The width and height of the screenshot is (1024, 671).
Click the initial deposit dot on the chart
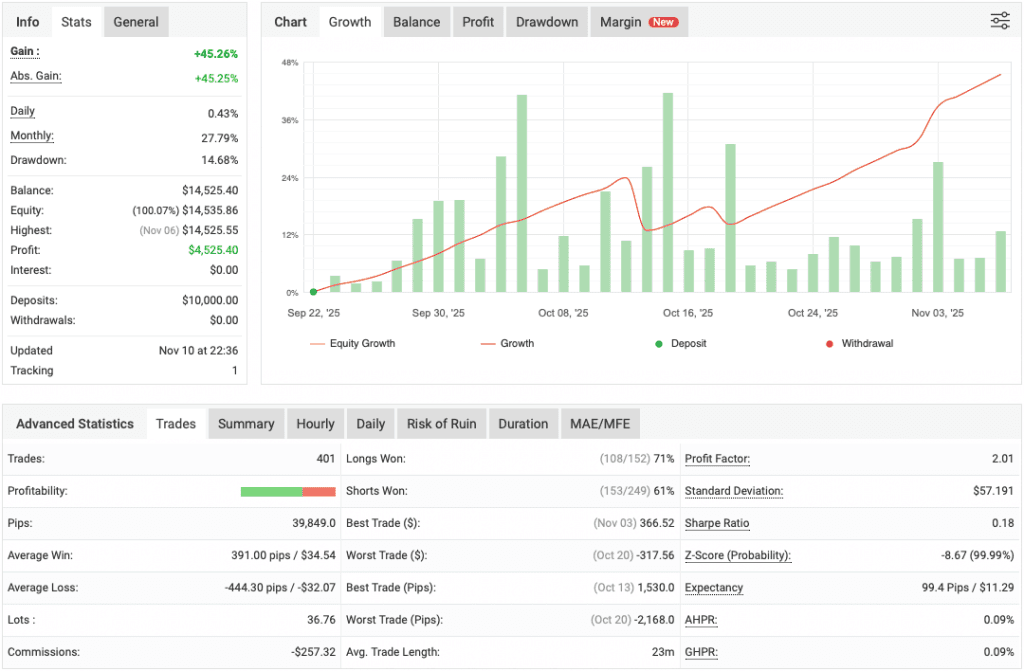tap(313, 291)
